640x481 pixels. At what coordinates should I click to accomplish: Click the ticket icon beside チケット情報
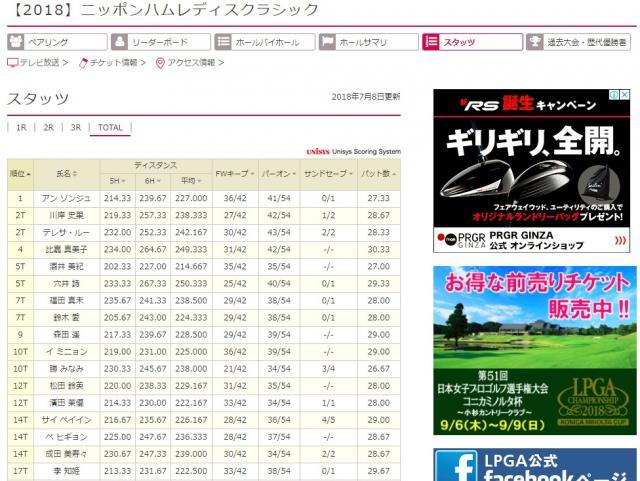[x=83, y=63]
